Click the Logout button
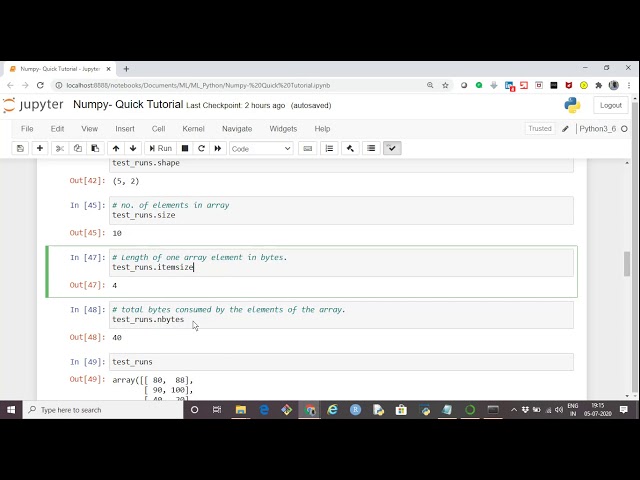 coord(611,105)
